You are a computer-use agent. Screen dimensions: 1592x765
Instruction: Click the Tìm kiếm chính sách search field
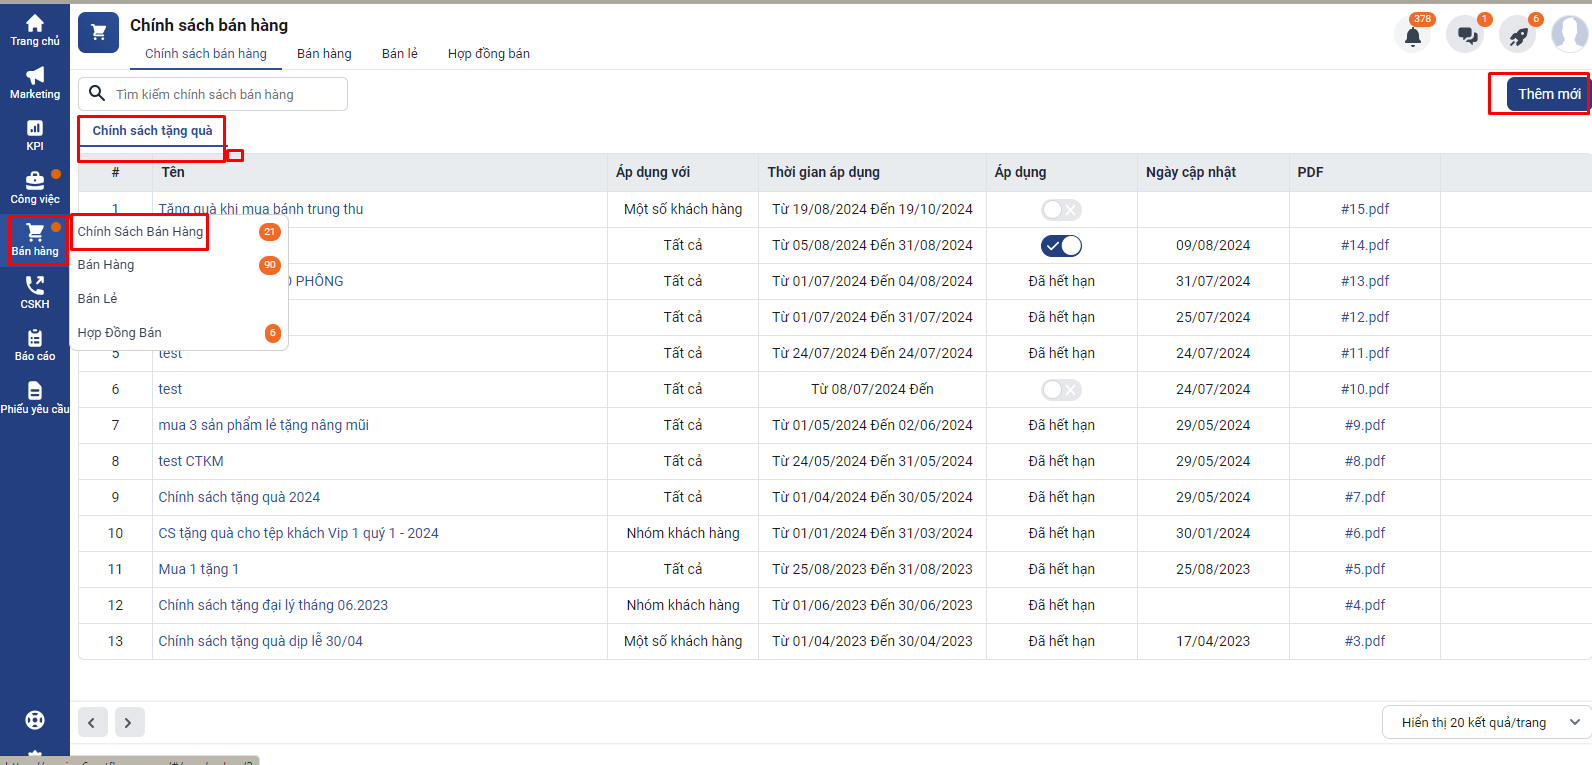coord(225,94)
